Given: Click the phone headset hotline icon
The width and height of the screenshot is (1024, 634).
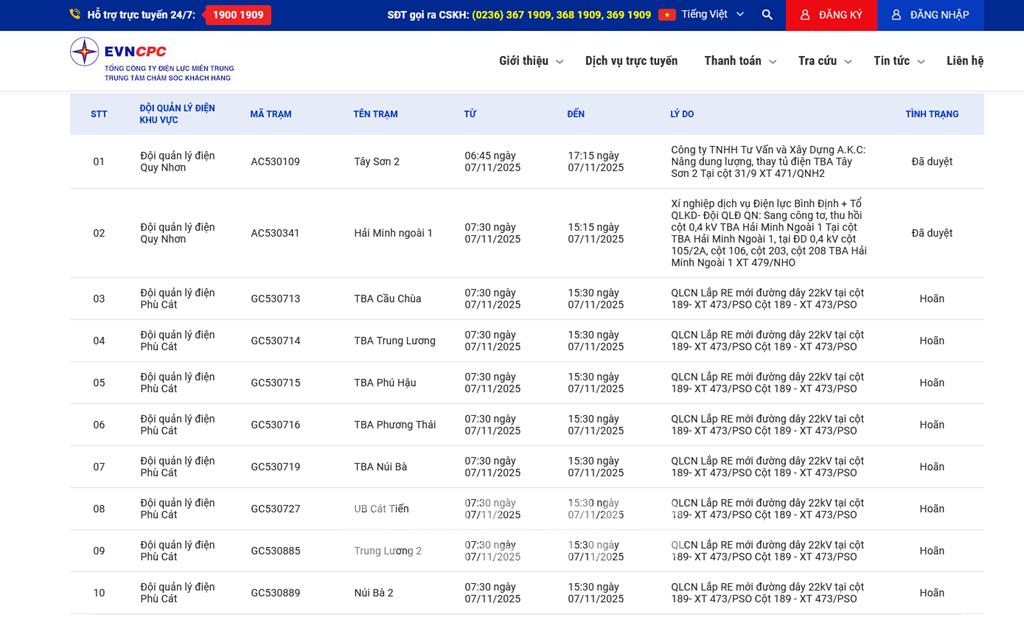Looking at the screenshot, I should click(75, 15).
